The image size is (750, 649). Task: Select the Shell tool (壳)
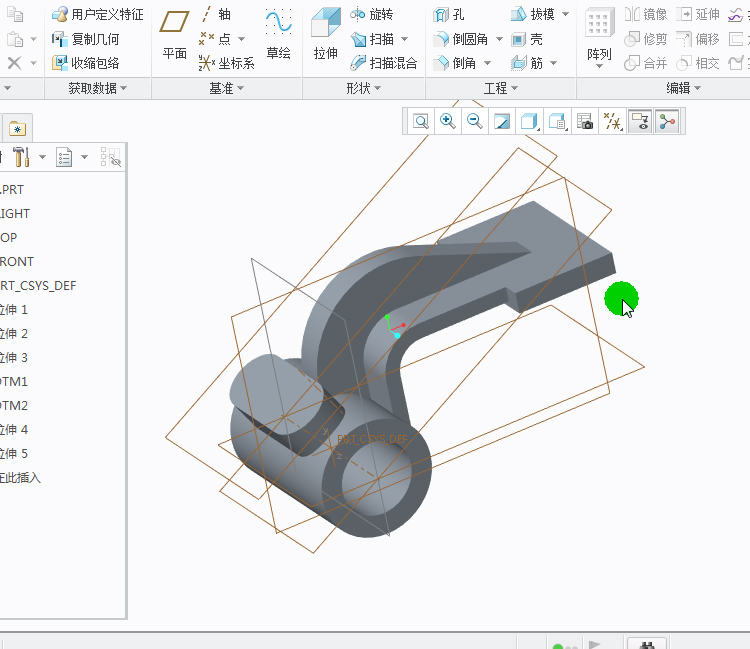click(x=527, y=39)
